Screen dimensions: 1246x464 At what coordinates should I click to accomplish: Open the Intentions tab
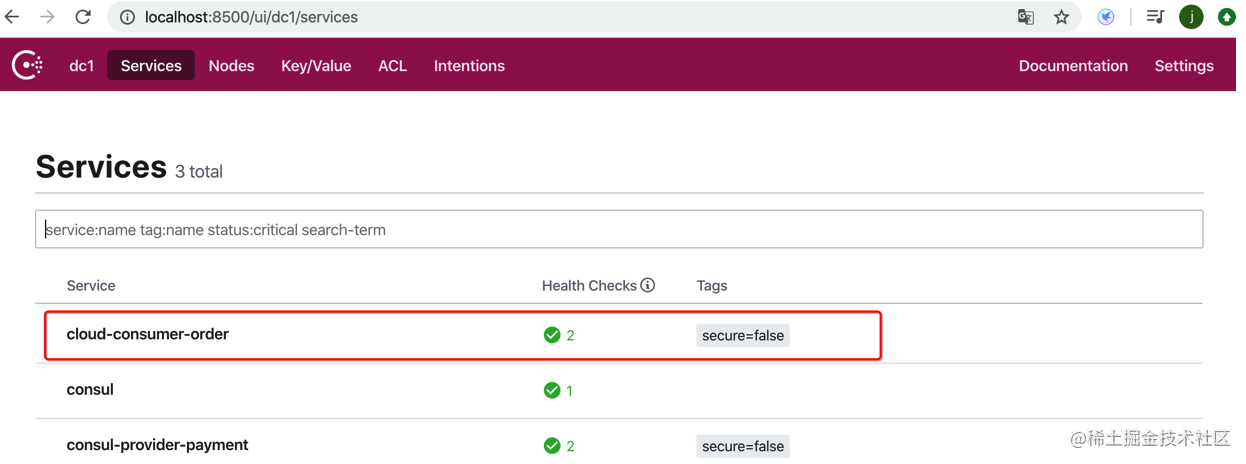pos(469,66)
